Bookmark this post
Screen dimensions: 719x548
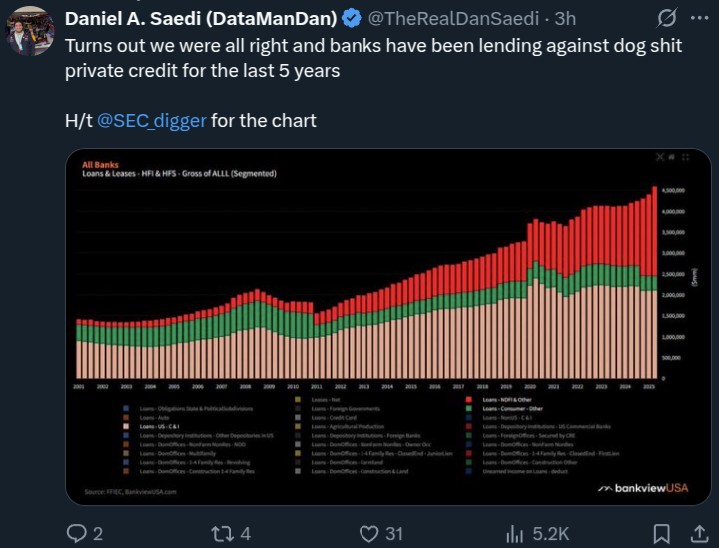[661, 534]
